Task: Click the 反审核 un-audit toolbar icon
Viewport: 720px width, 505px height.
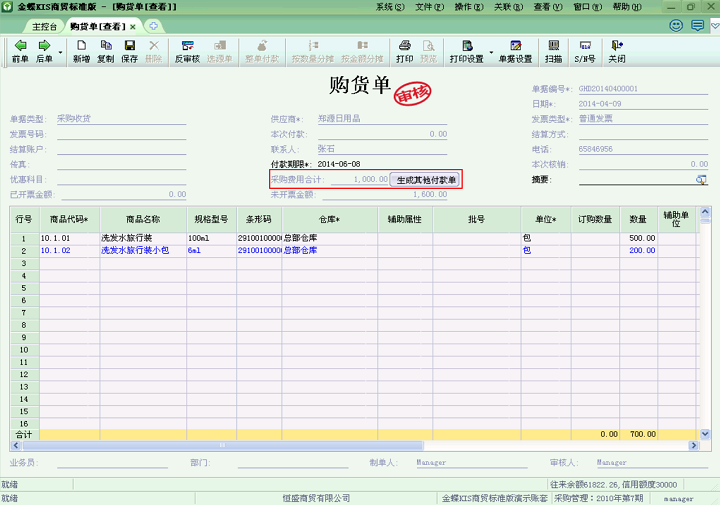Action: point(187,46)
